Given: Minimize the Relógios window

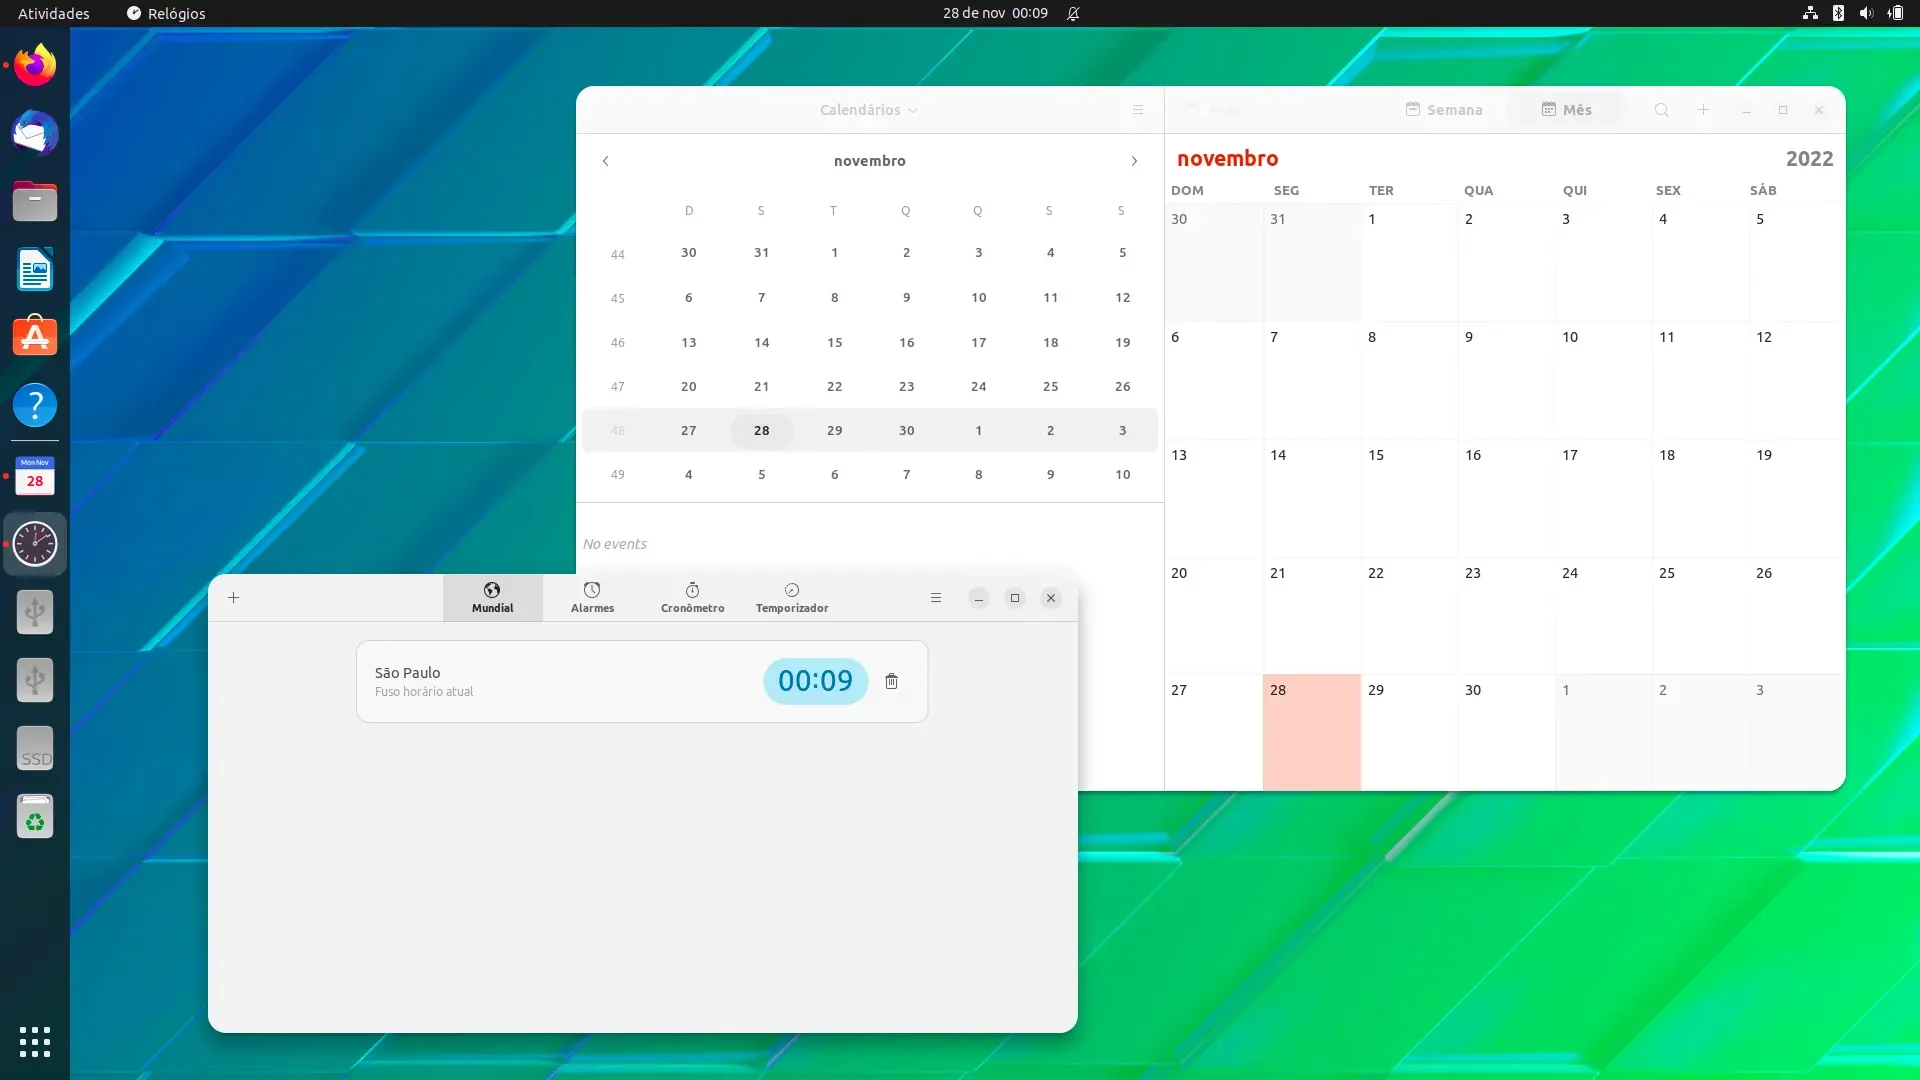Looking at the screenshot, I should pyautogui.click(x=979, y=598).
